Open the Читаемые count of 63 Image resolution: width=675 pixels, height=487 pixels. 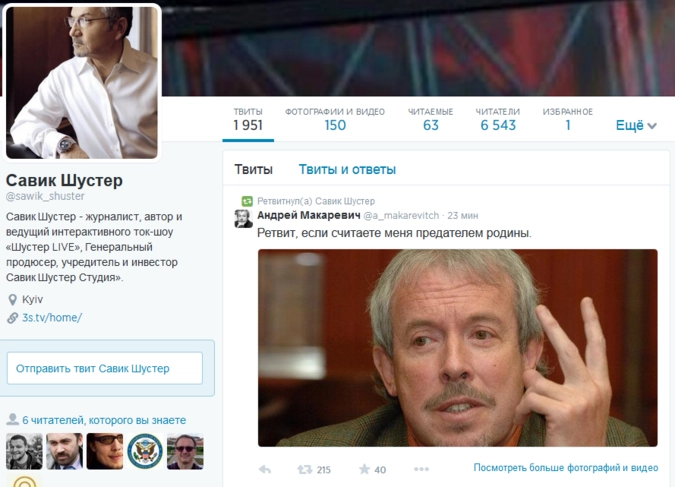[430, 119]
